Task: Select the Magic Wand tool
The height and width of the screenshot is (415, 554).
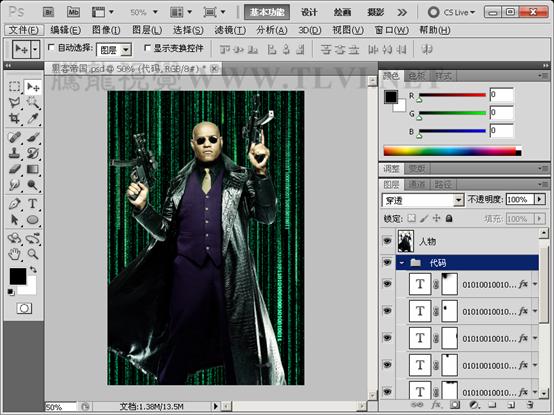Action: tap(33, 102)
